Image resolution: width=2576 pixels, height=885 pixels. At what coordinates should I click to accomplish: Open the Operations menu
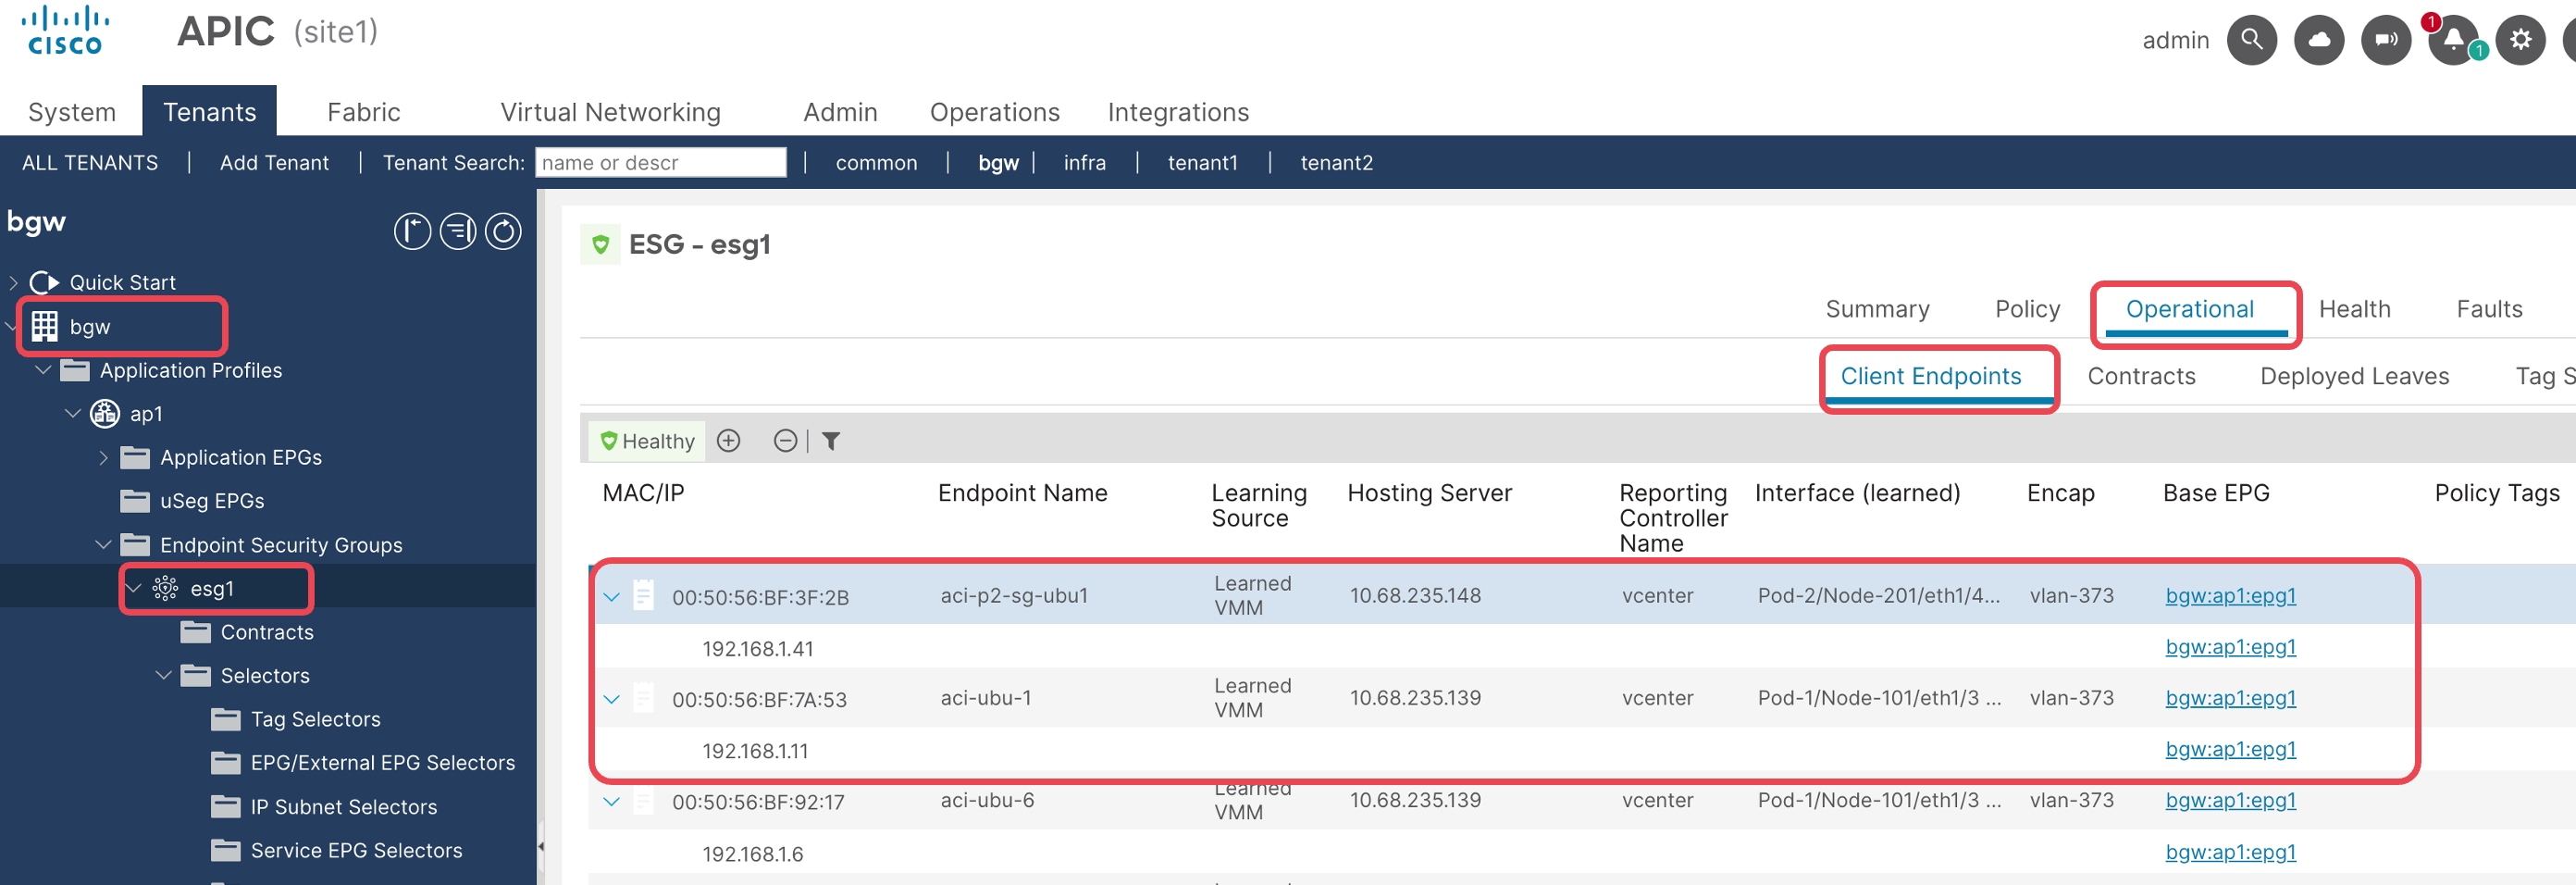(x=995, y=112)
